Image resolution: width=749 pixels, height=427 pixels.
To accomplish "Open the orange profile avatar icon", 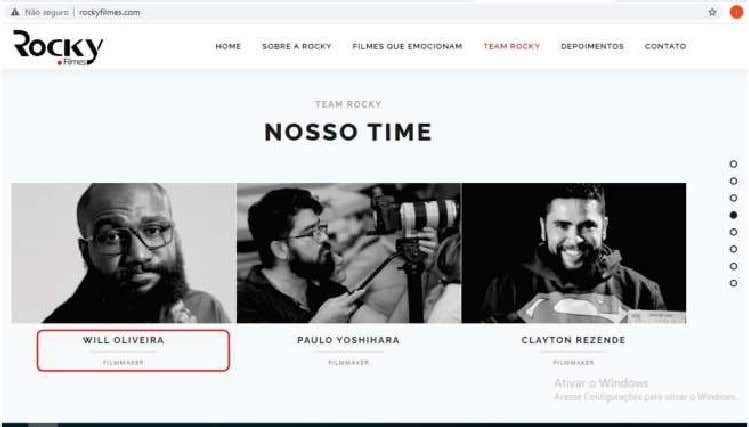I will pos(736,12).
